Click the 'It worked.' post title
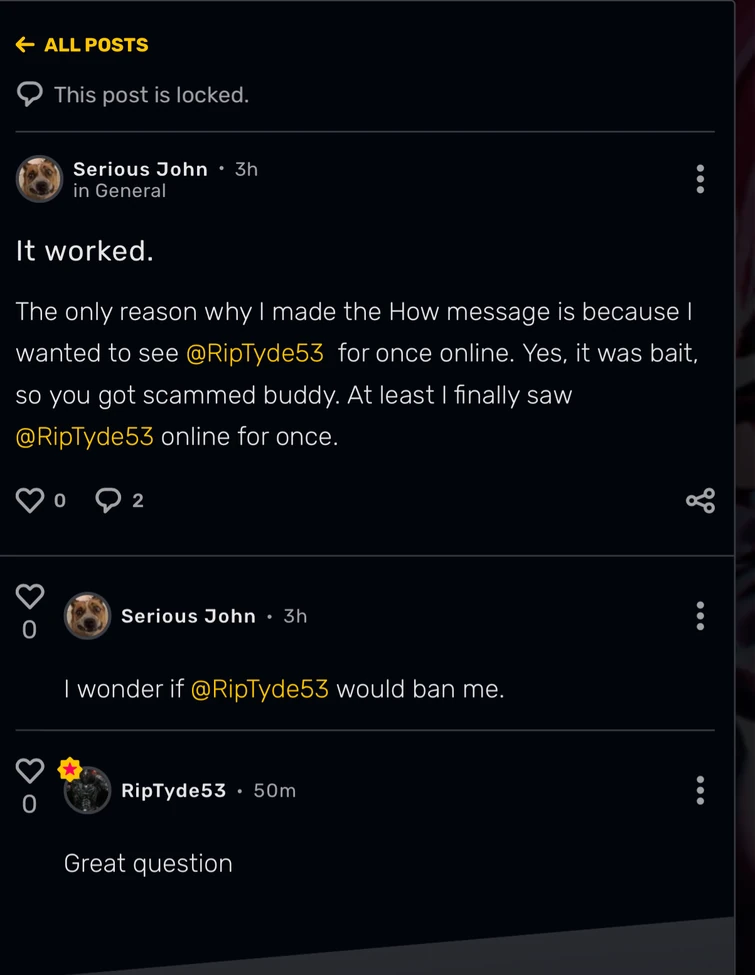The image size is (755, 975). click(x=85, y=251)
